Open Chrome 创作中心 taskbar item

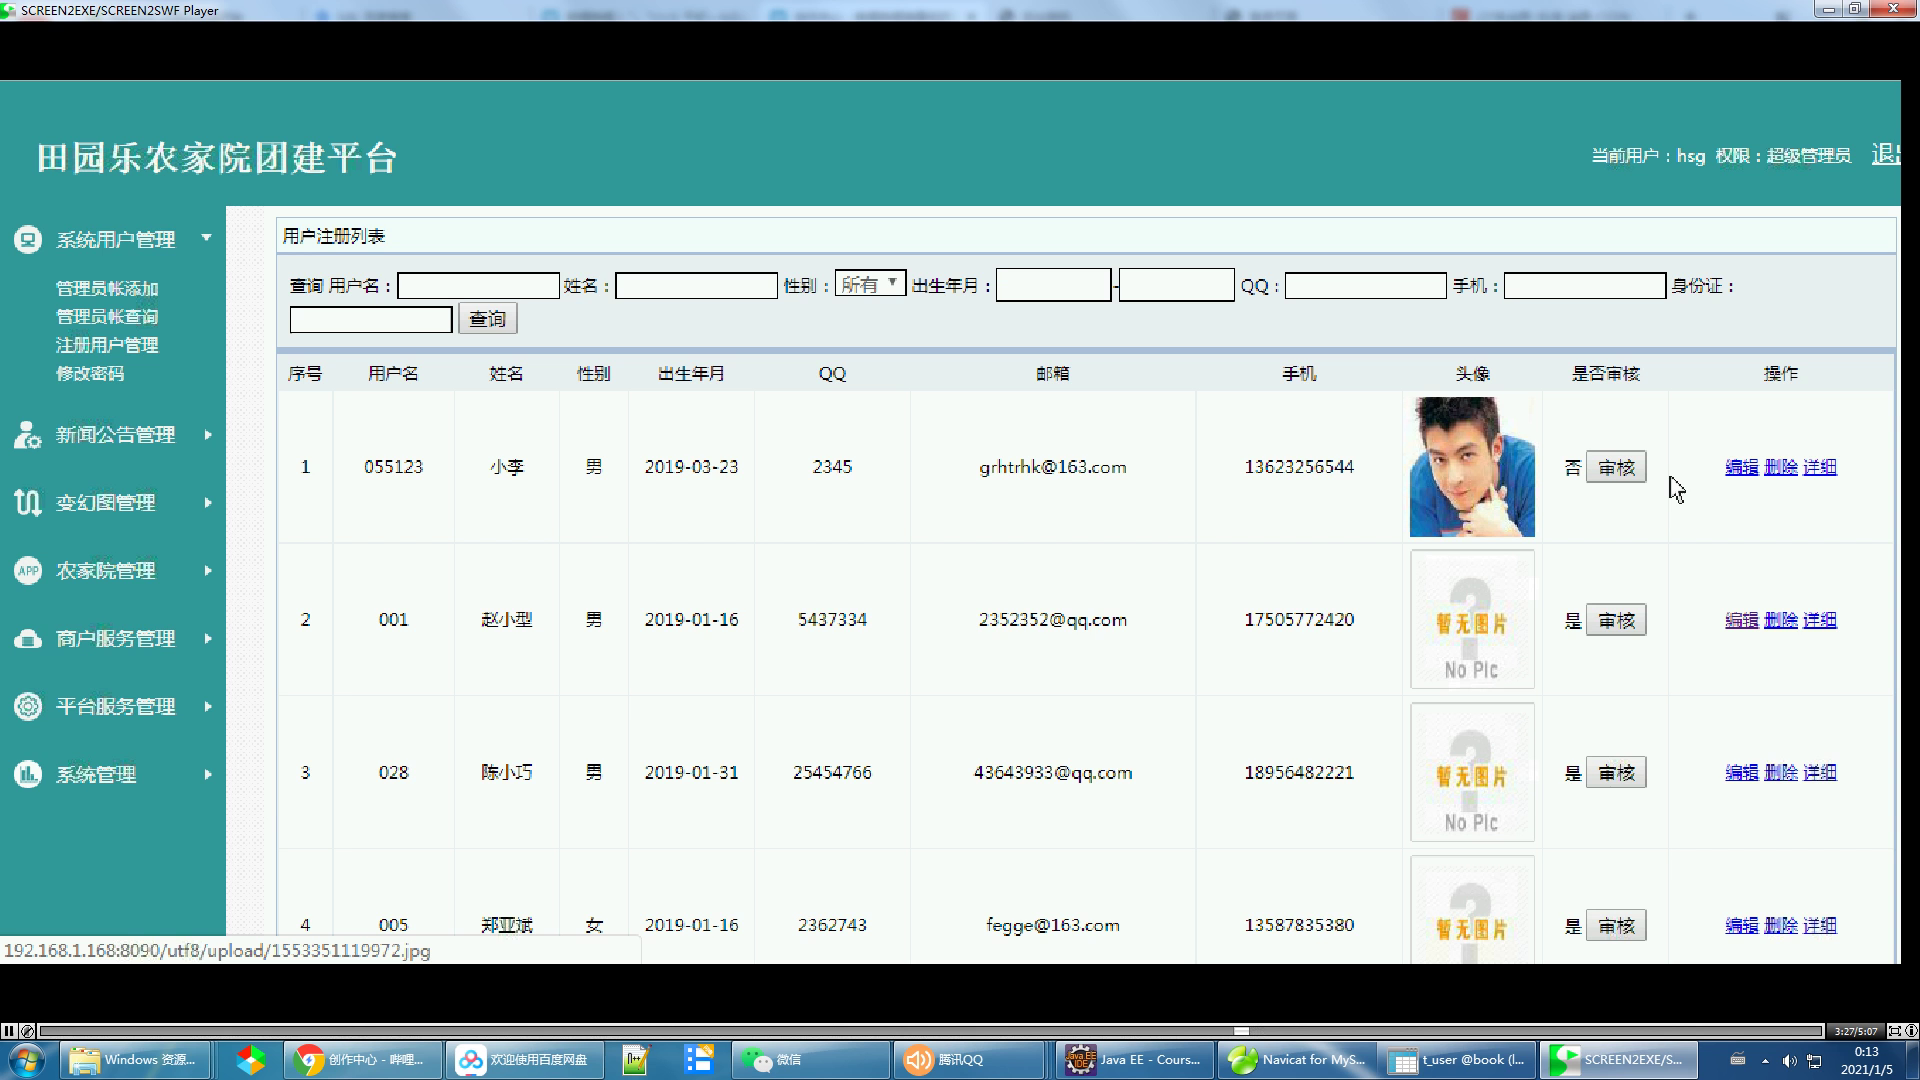click(364, 1060)
